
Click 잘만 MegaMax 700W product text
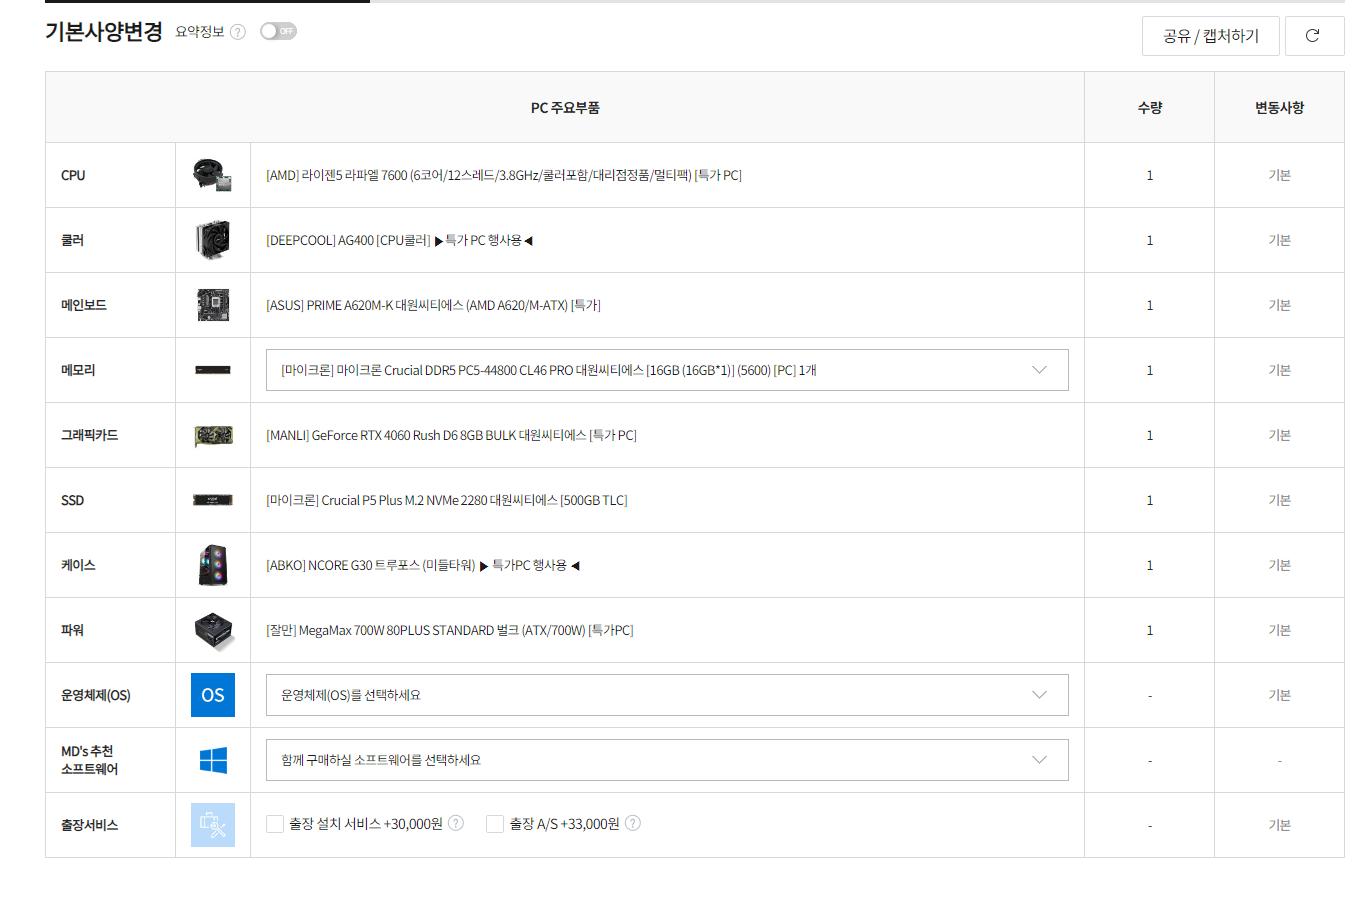coord(450,630)
